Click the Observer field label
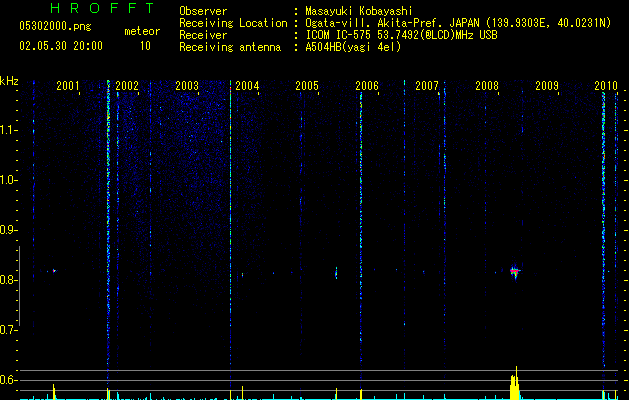The image size is (629, 400). click(203, 11)
